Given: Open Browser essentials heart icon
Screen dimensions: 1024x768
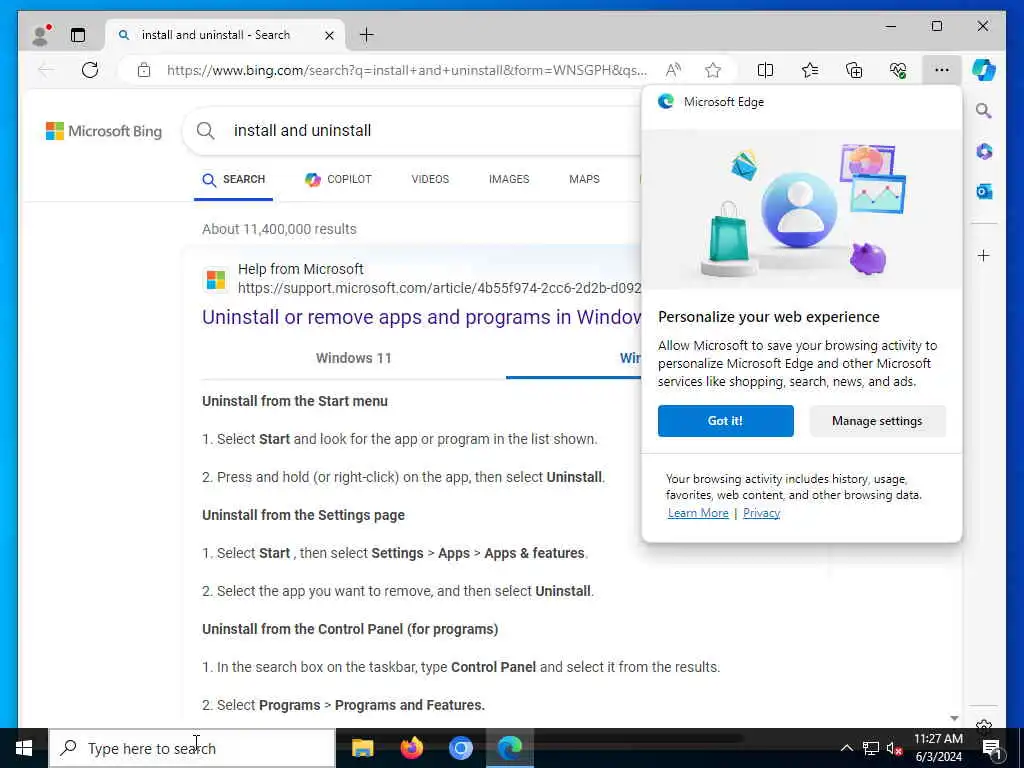Looking at the screenshot, I should coord(898,70).
